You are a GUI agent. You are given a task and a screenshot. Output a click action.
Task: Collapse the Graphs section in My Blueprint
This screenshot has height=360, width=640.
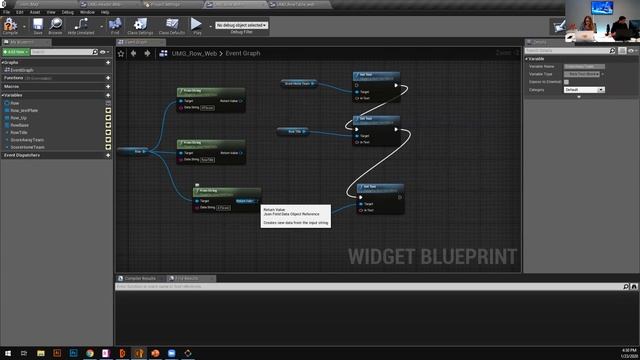tap(3, 63)
